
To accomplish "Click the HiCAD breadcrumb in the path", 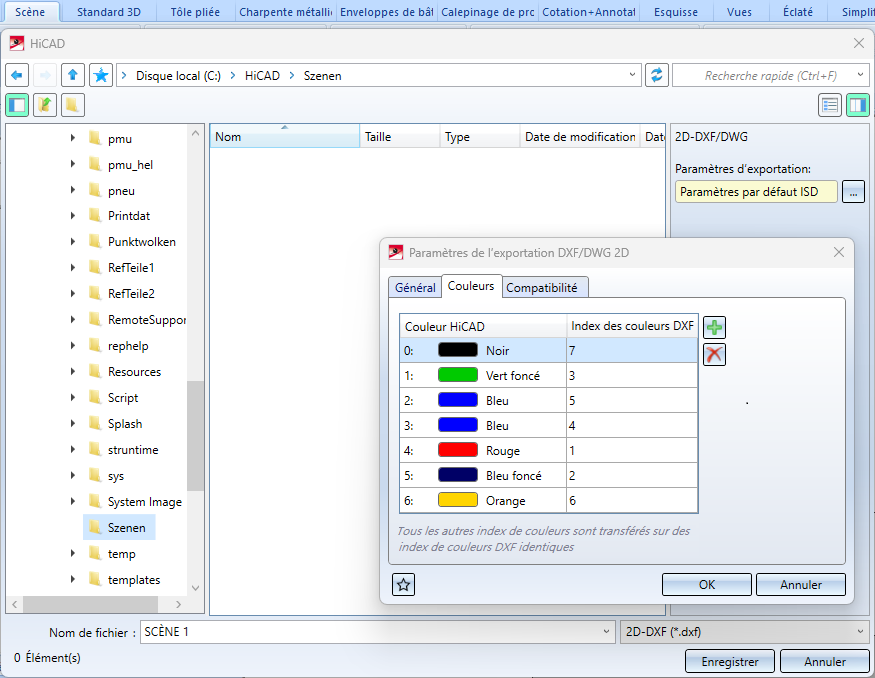I will click(x=262, y=75).
